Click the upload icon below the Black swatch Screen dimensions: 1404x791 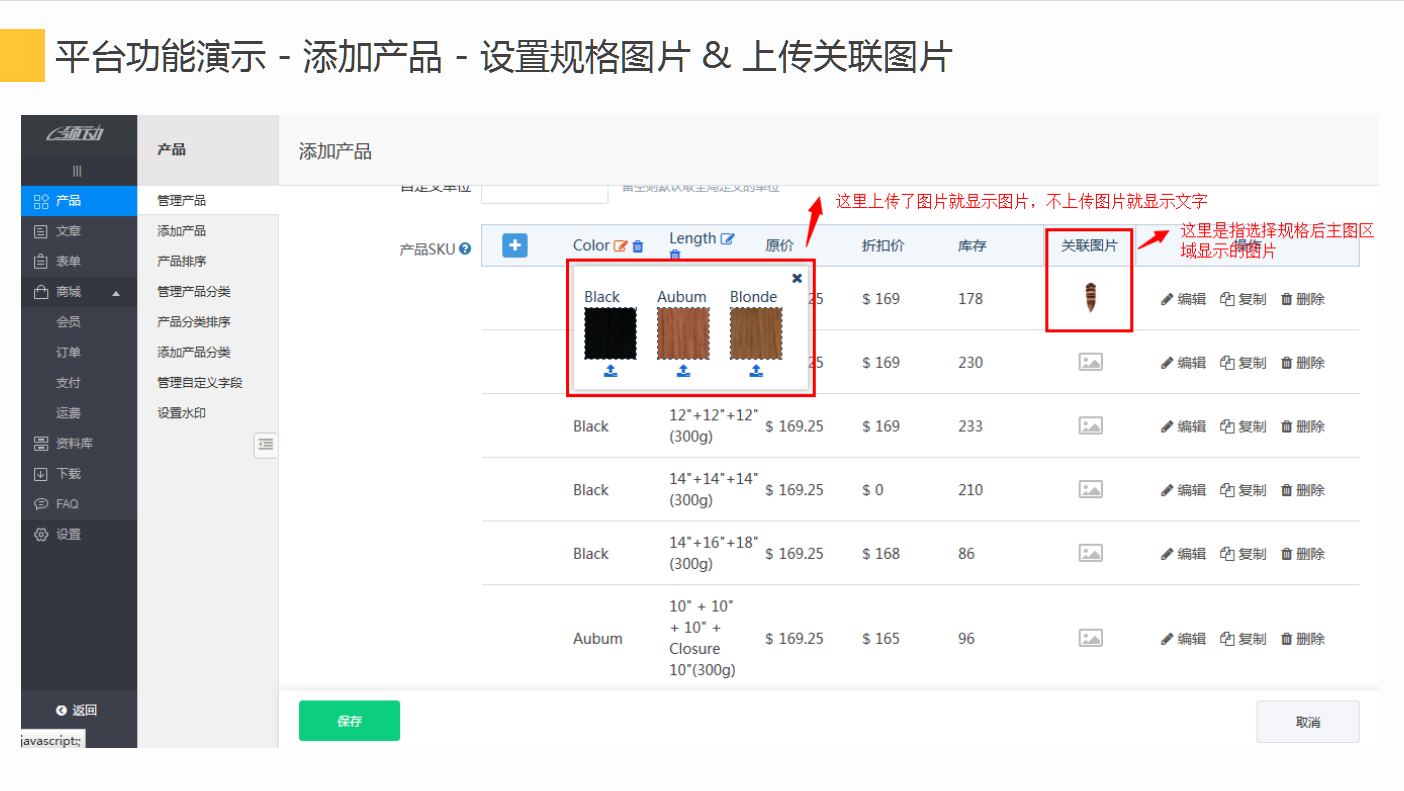click(x=610, y=370)
